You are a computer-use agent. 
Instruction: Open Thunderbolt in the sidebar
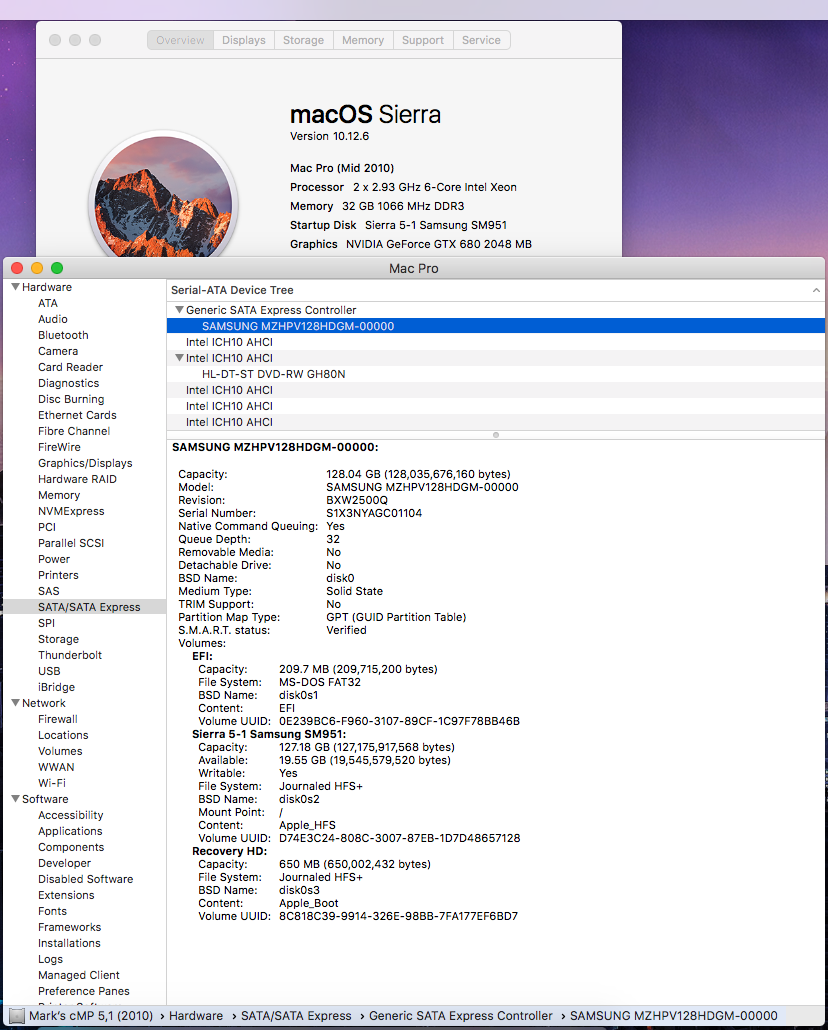(70, 655)
